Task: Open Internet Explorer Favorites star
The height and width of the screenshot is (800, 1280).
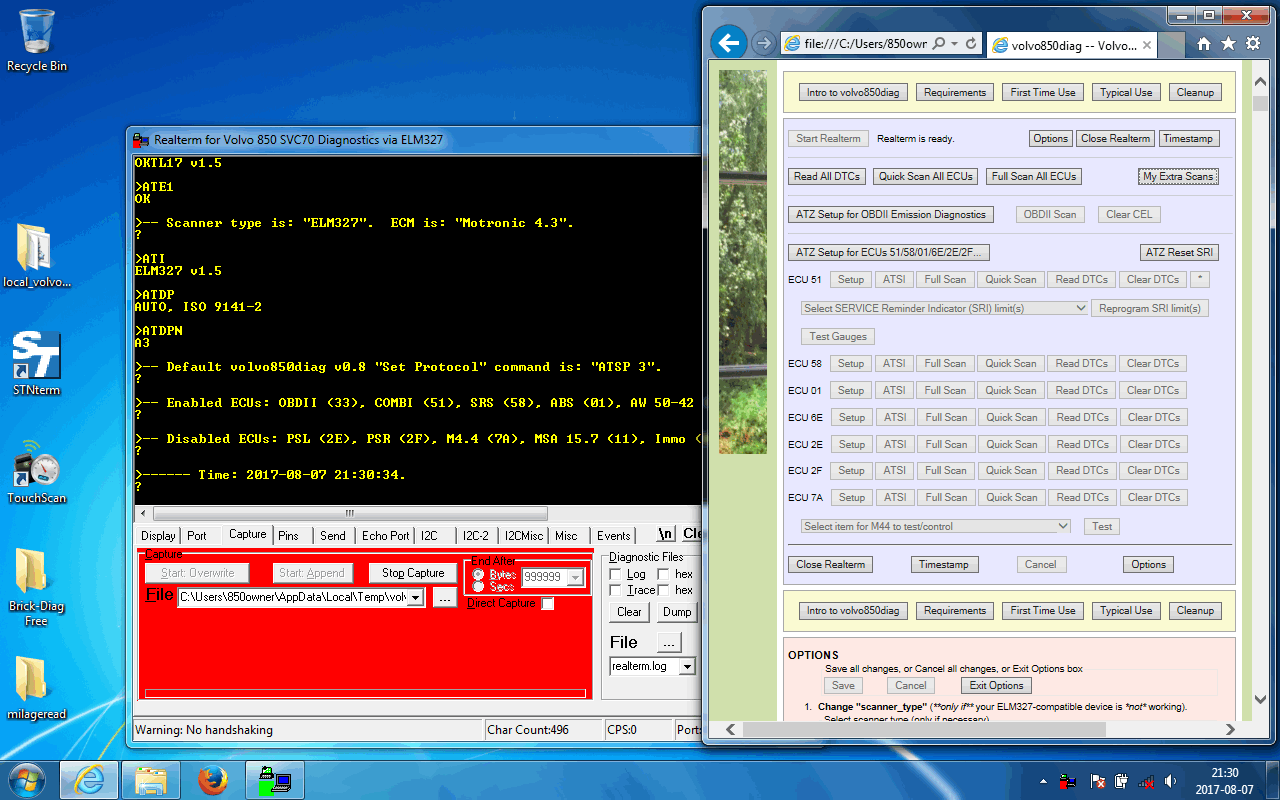Action: coord(1228,44)
